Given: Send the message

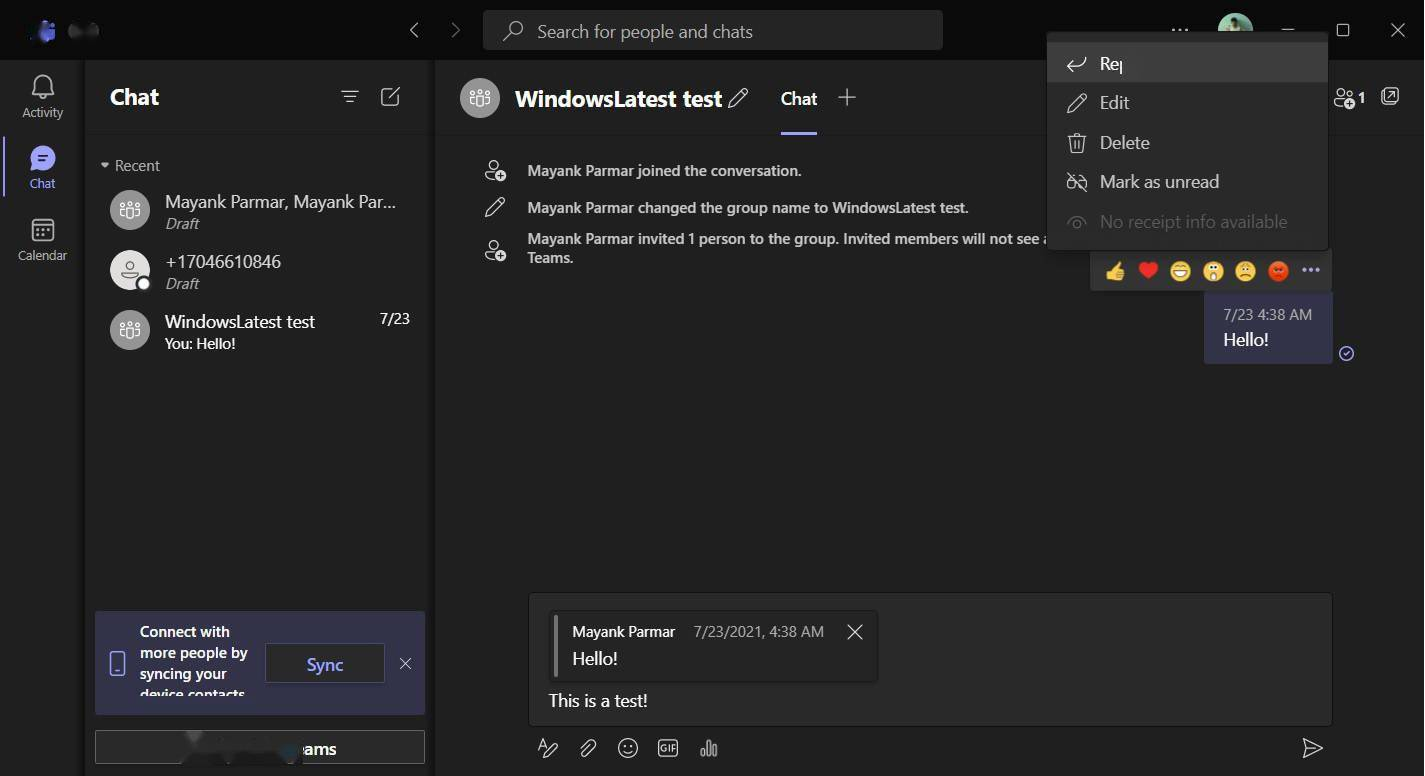Looking at the screenshot, I should tap(1312, 748).
